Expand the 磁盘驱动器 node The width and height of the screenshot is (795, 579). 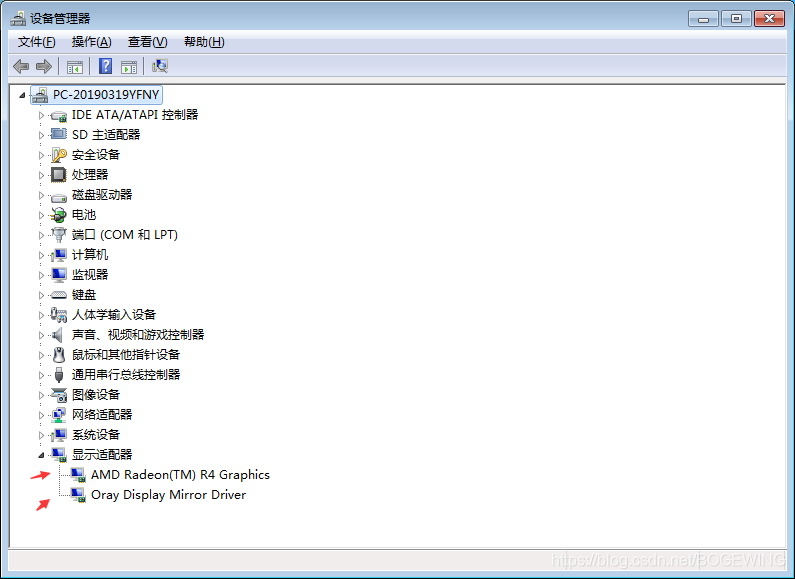coord(41,195)
